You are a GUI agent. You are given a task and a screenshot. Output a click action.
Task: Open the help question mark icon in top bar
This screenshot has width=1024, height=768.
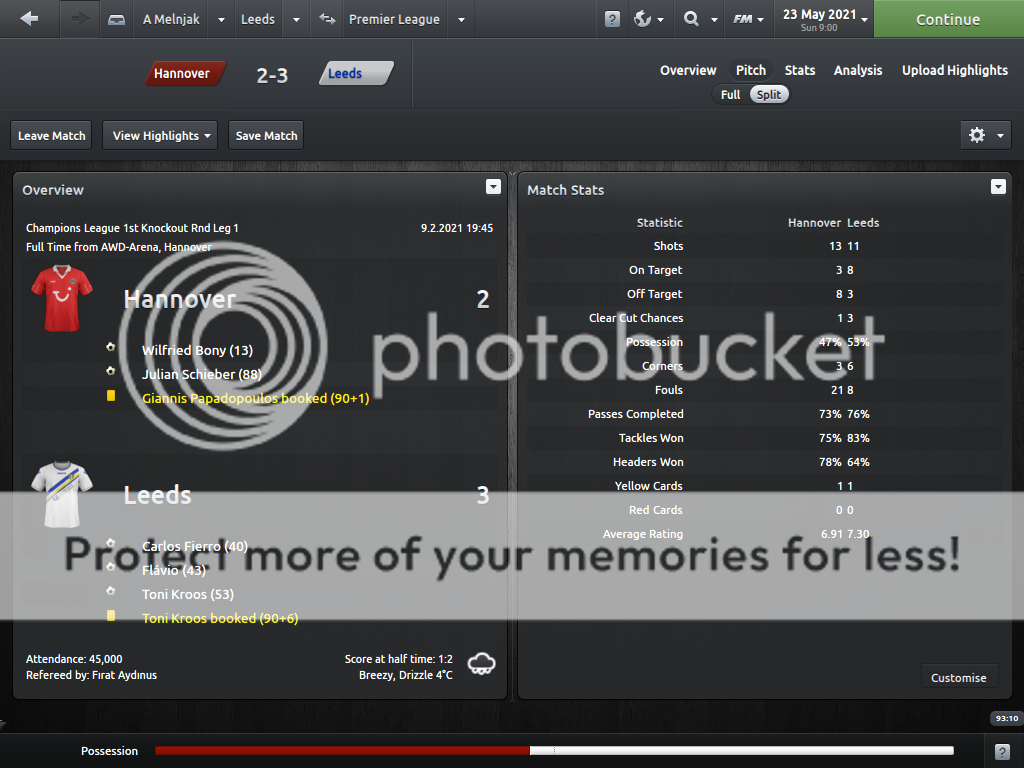[x=612, y=19]
